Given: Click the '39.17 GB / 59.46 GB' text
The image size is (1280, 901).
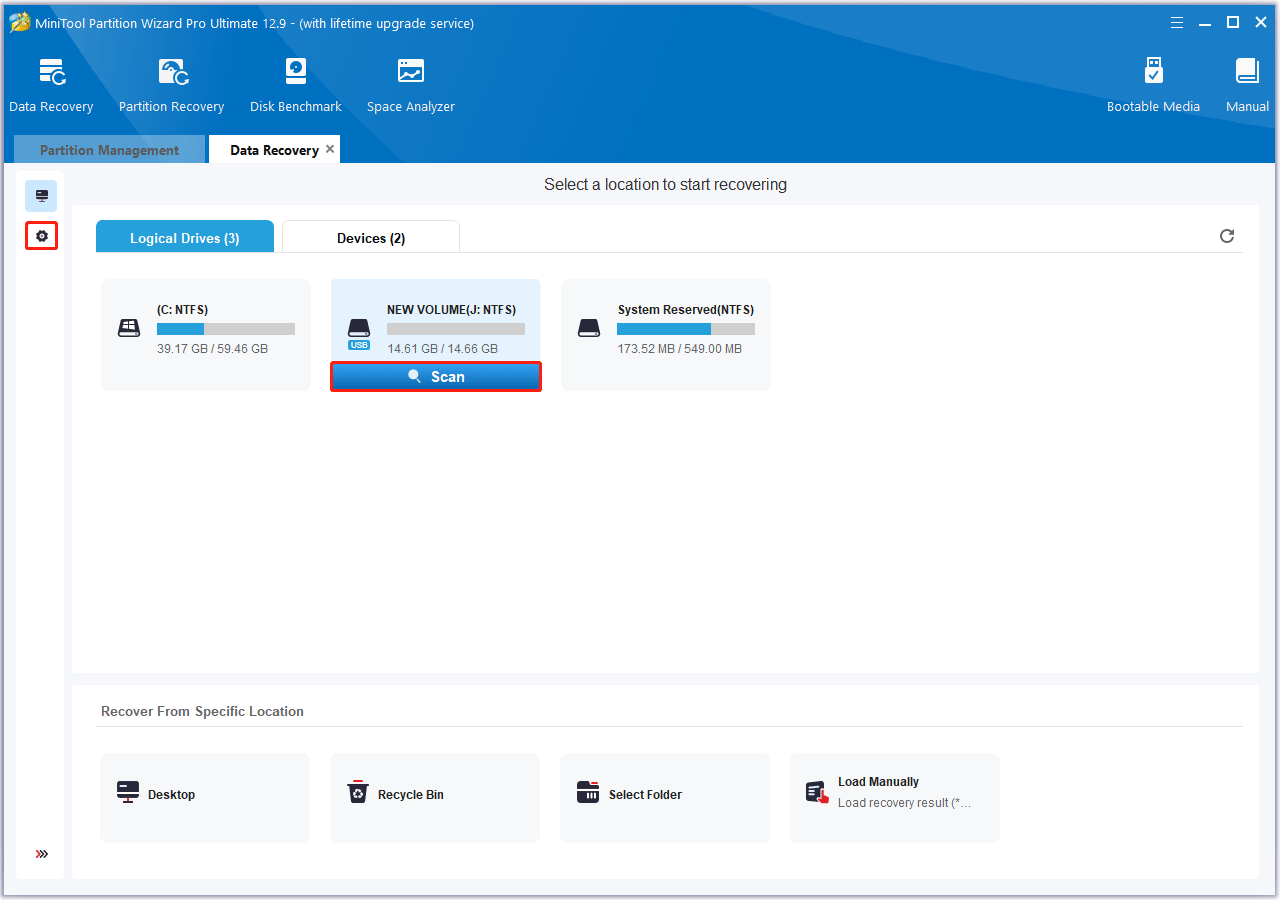Looking at the screenshot, I should click(212, 349).
